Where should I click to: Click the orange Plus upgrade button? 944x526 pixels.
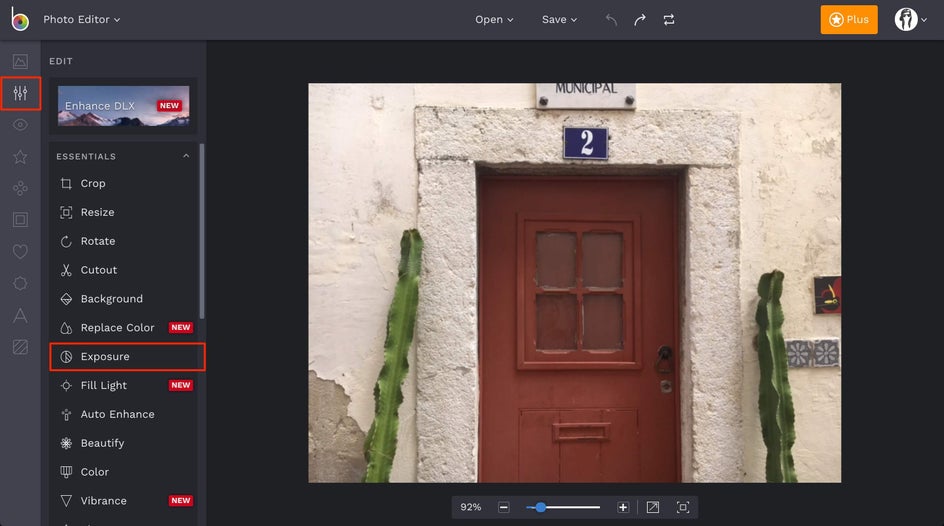[849, 20]
